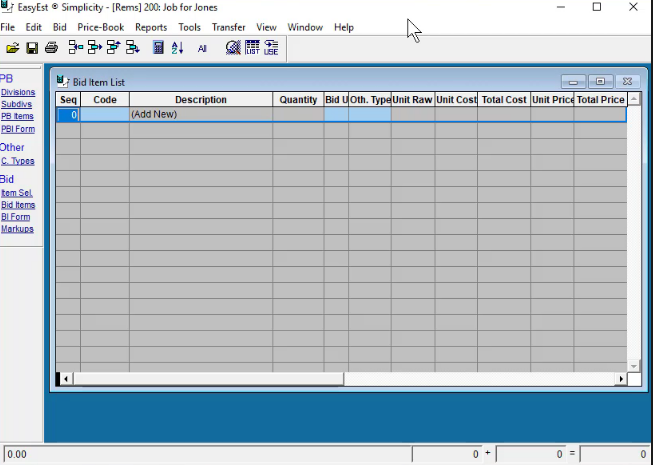Click the magnifier search toolbar icon
This screenshot has width=653, height=465.
(x=233, y=47)
